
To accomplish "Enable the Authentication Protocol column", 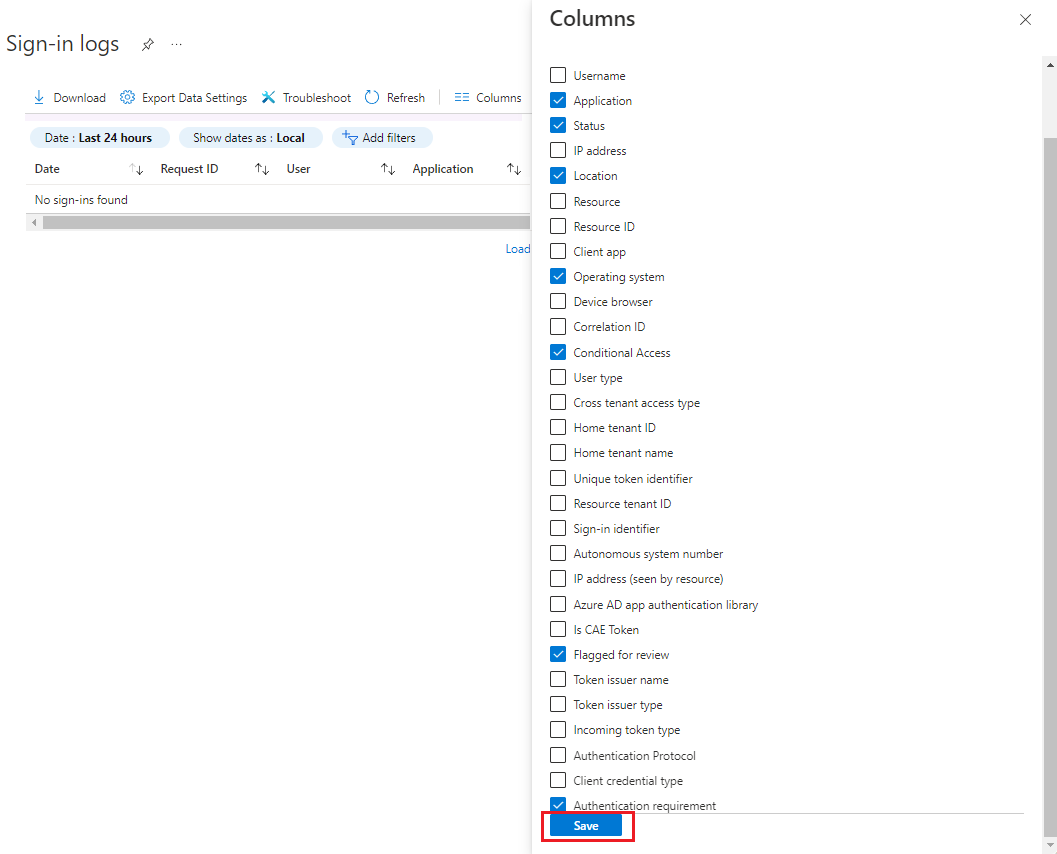I will click(x=558, y=755).
